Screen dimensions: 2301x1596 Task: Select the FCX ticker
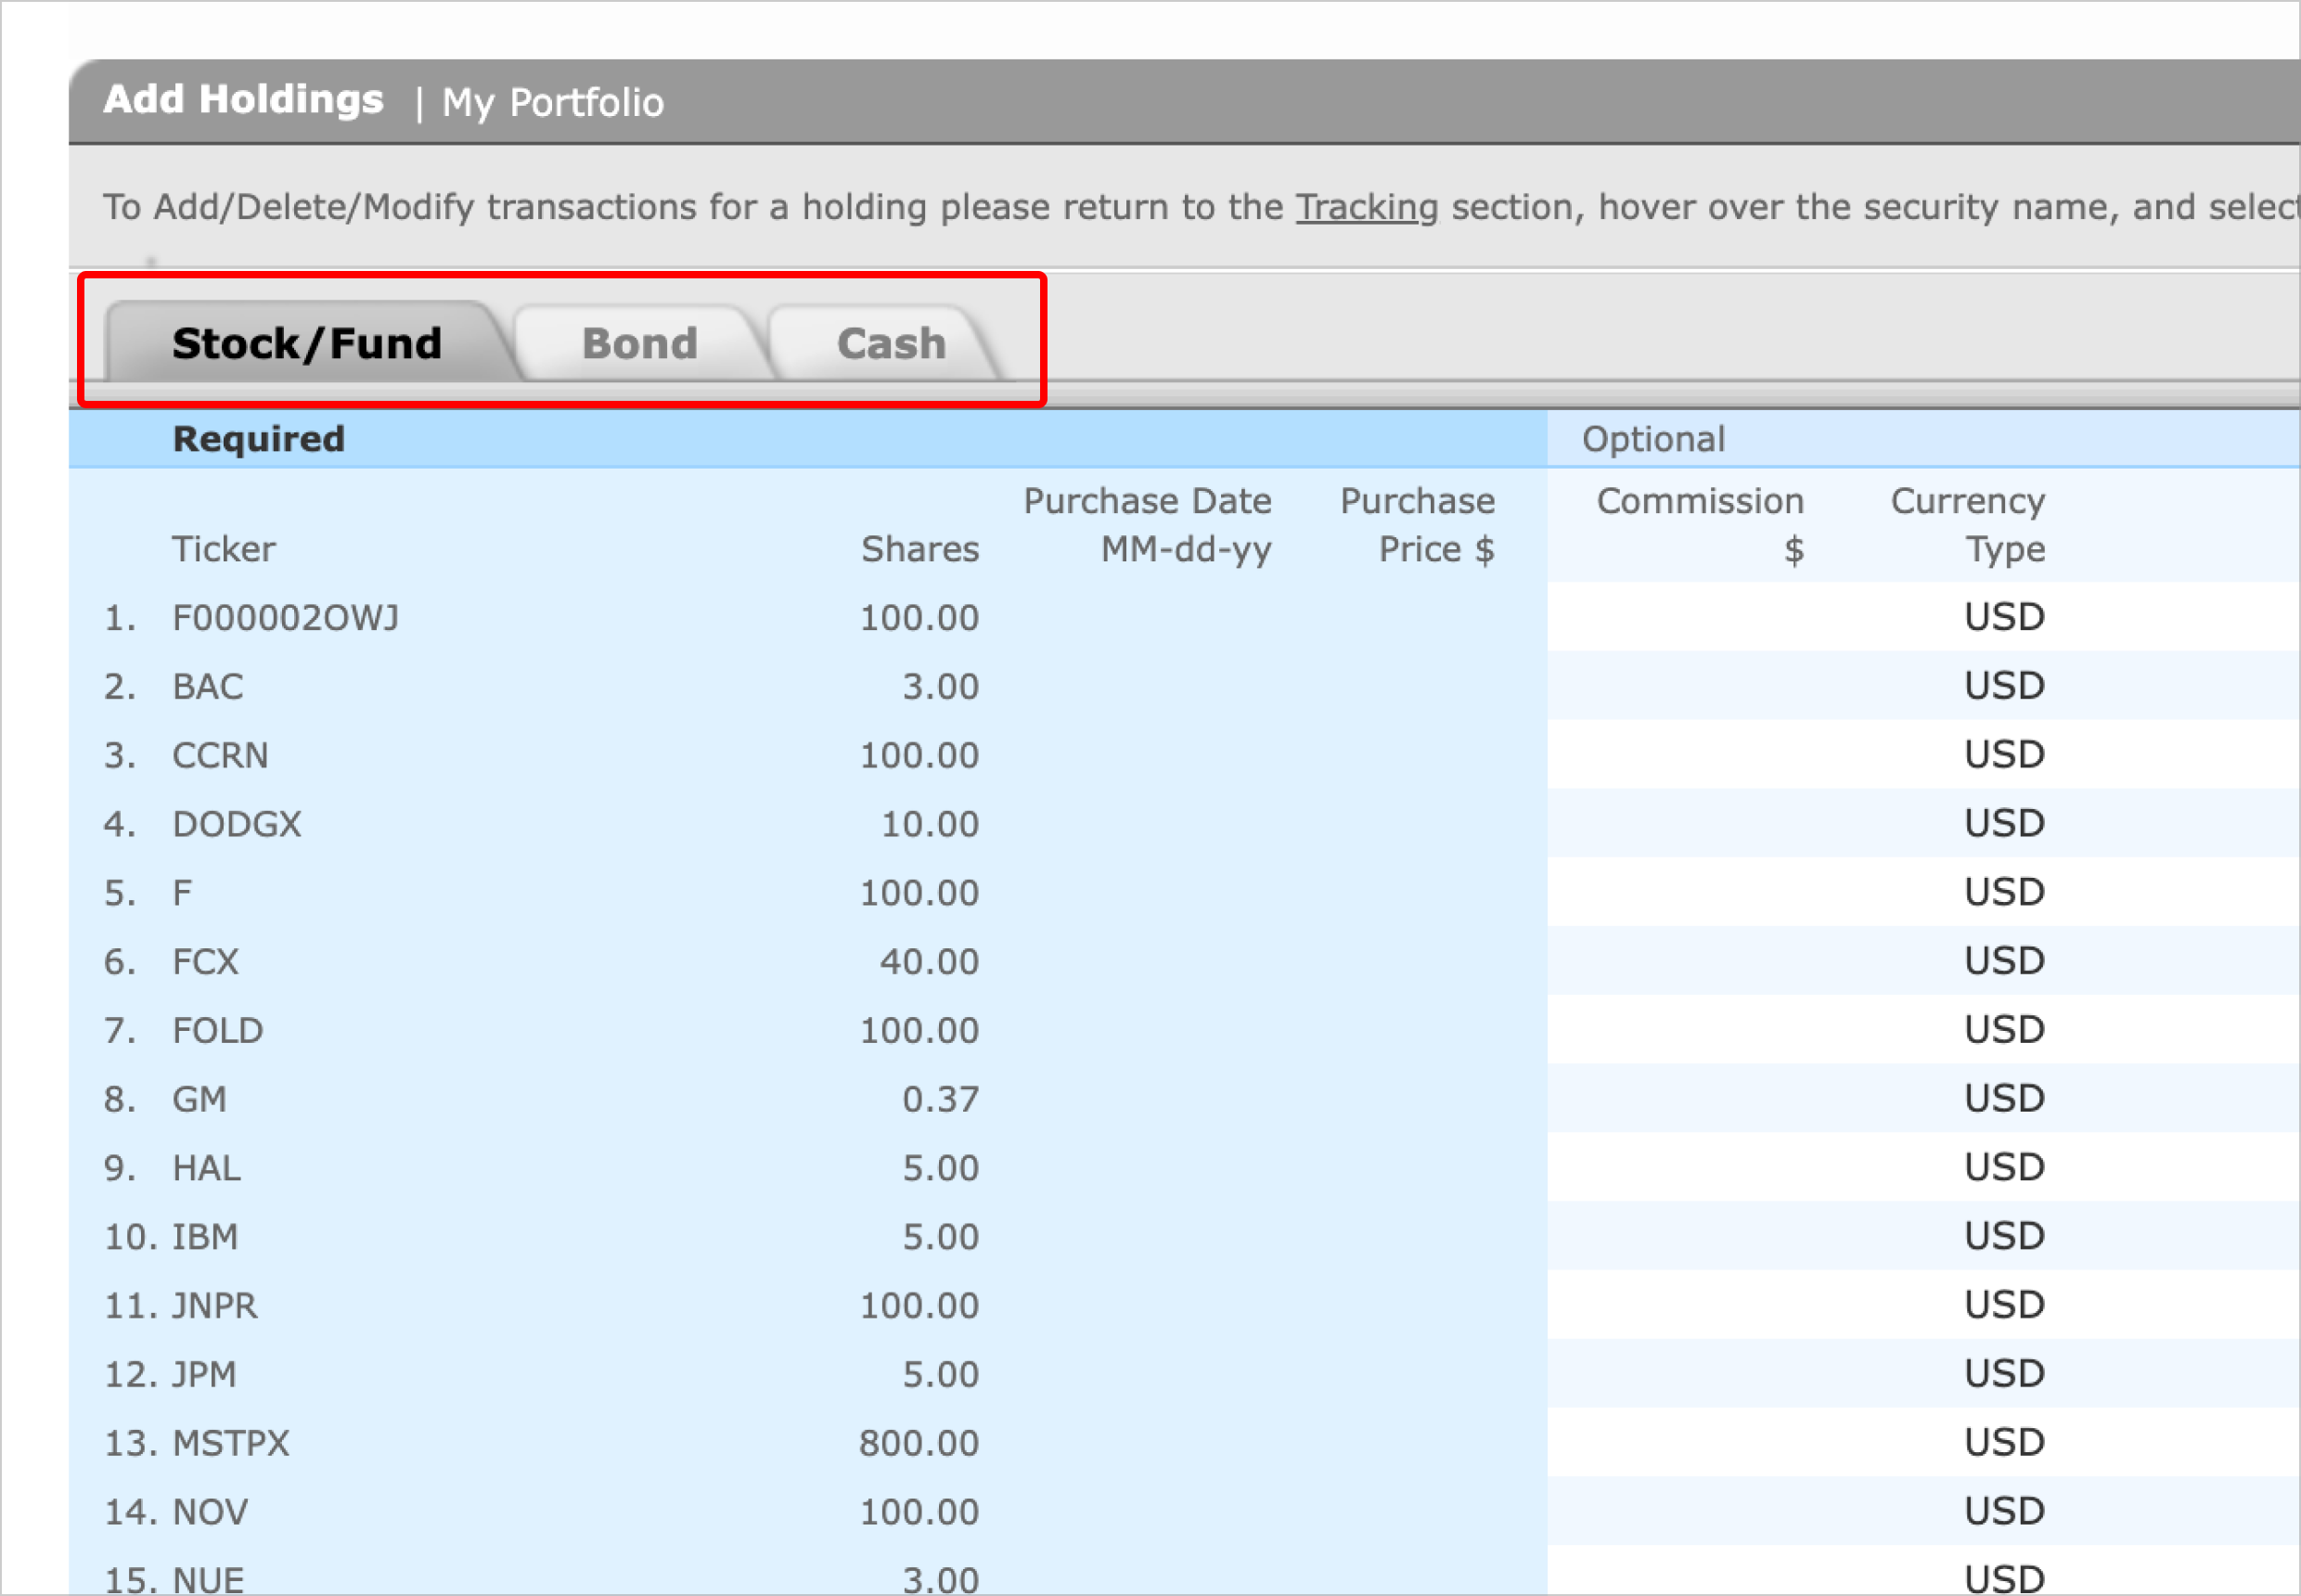206,962
